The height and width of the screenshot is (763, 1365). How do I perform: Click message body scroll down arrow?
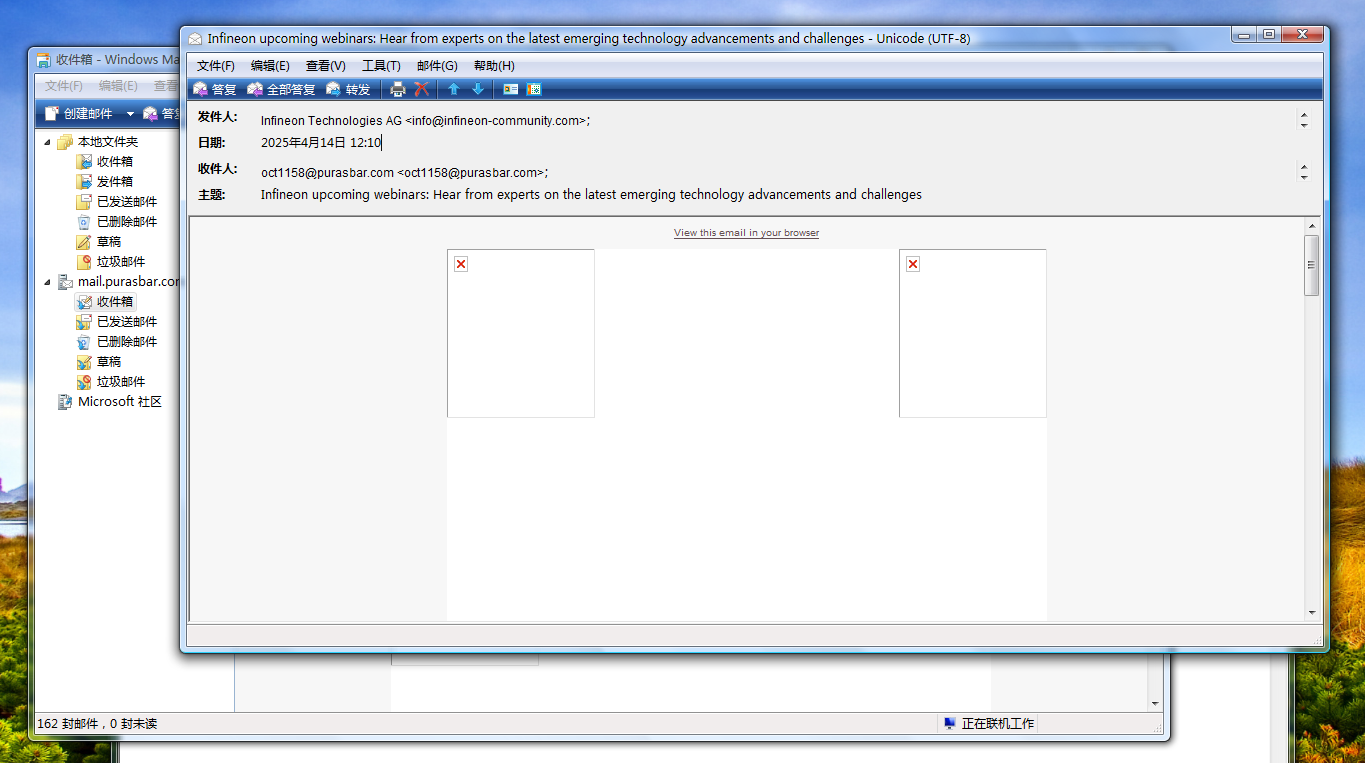click(1311, 612)
